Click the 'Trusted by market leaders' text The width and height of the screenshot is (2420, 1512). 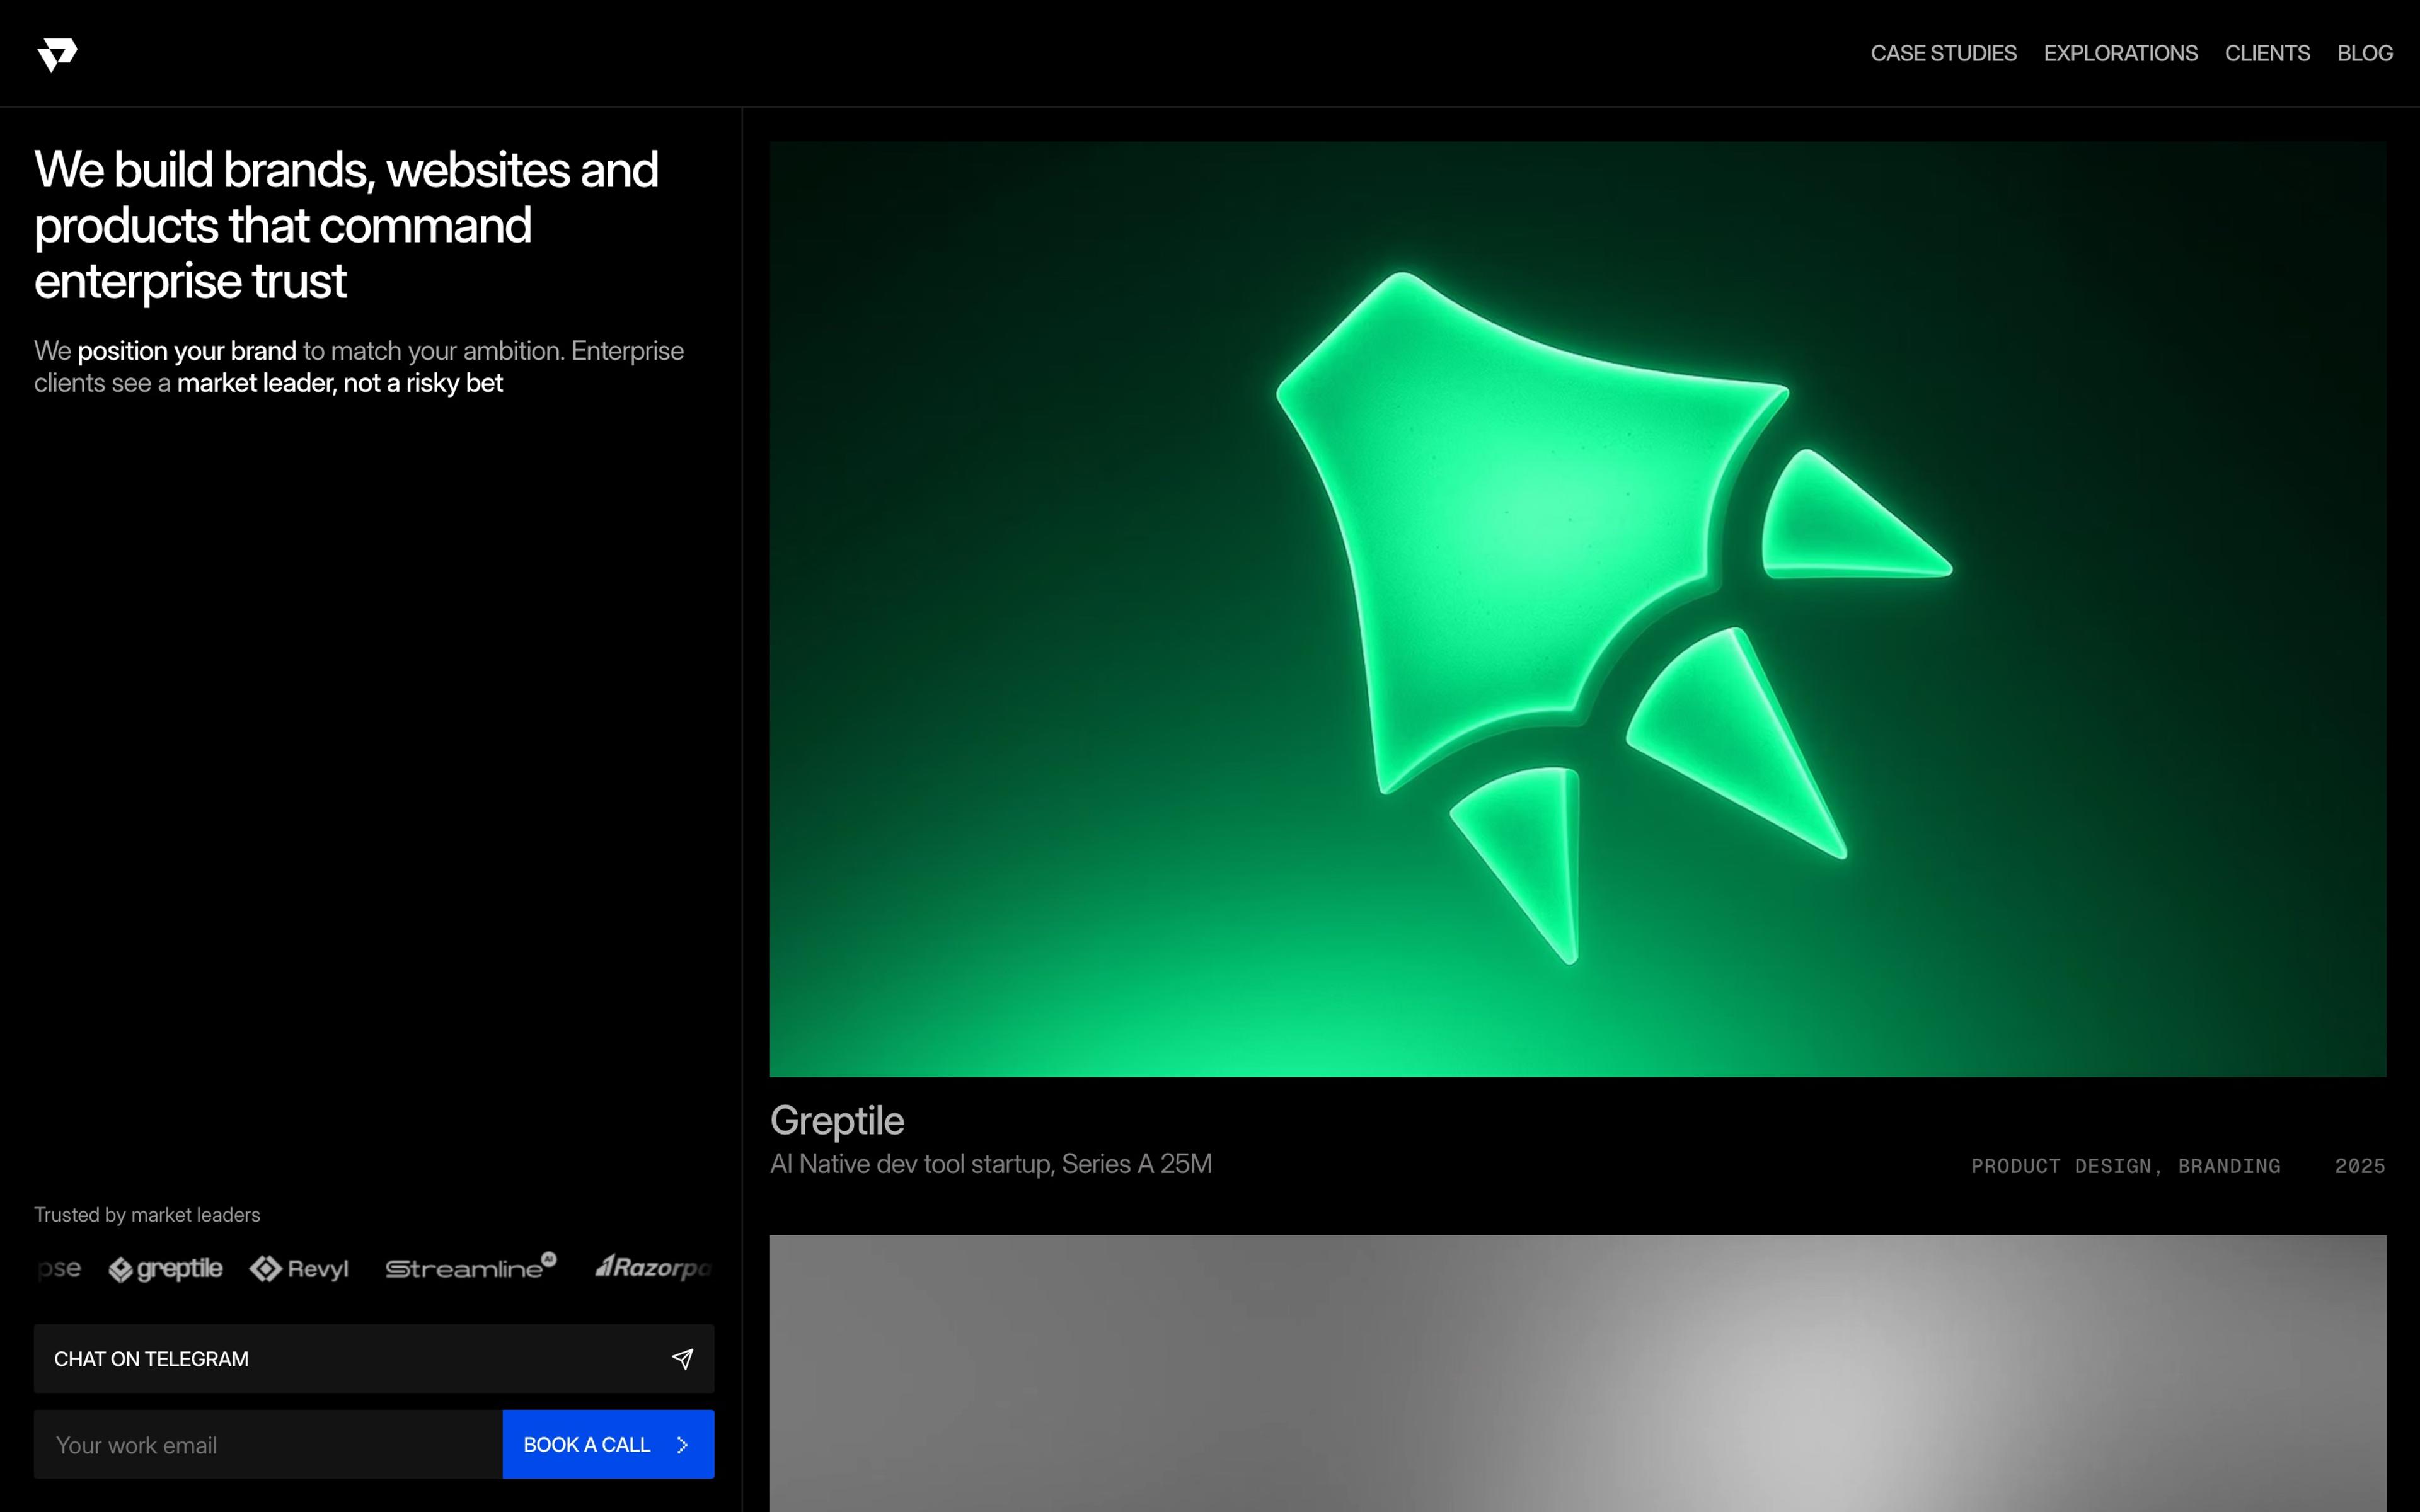click(x=147, y=1214)
